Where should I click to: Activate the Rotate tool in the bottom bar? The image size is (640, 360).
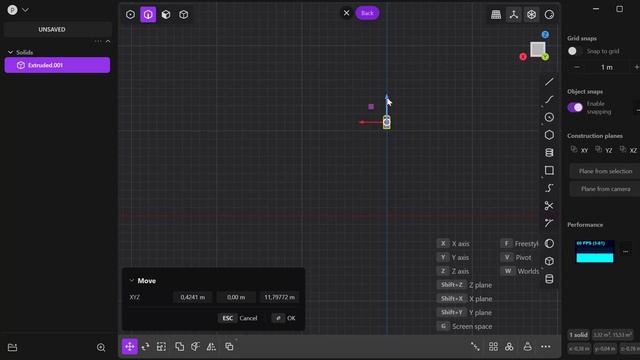click(x=145, y=347)
